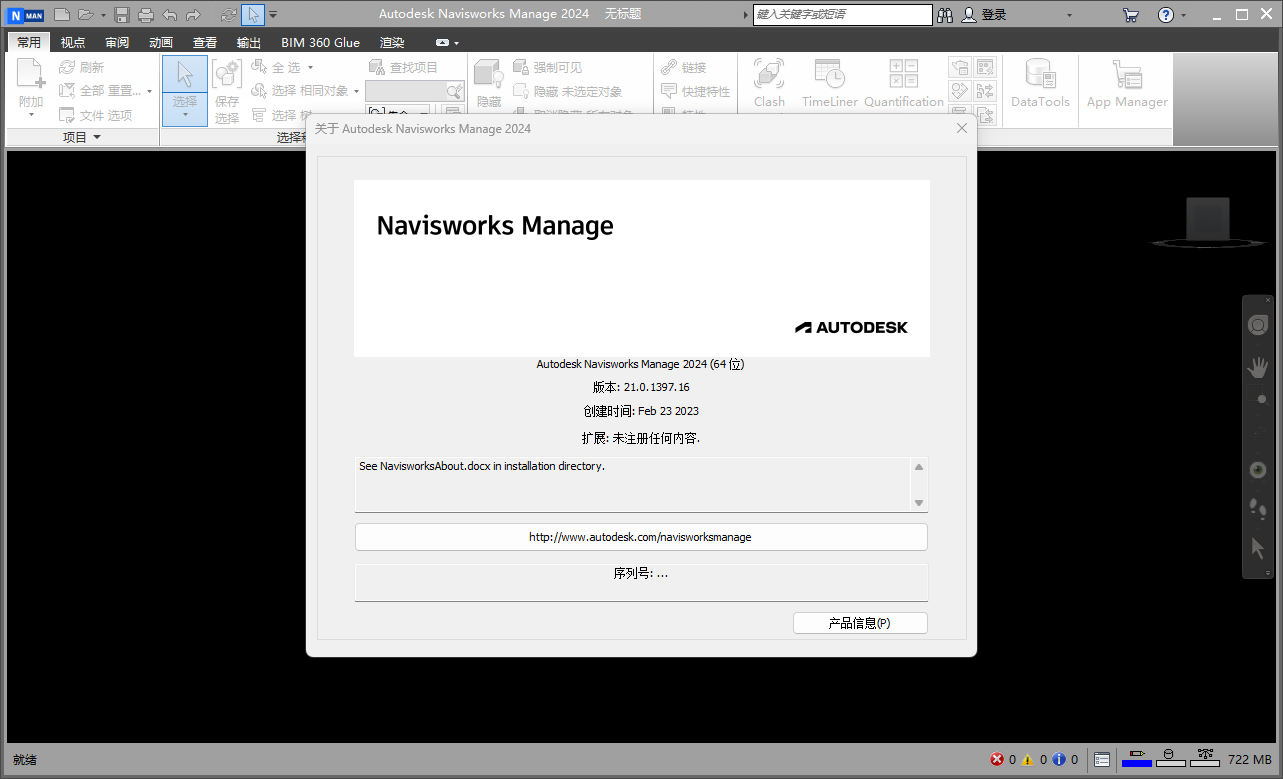Screen dimensions: 1283x779
Task: Select the arrow cursor in navigation bar
Action: pos(1258,548)
